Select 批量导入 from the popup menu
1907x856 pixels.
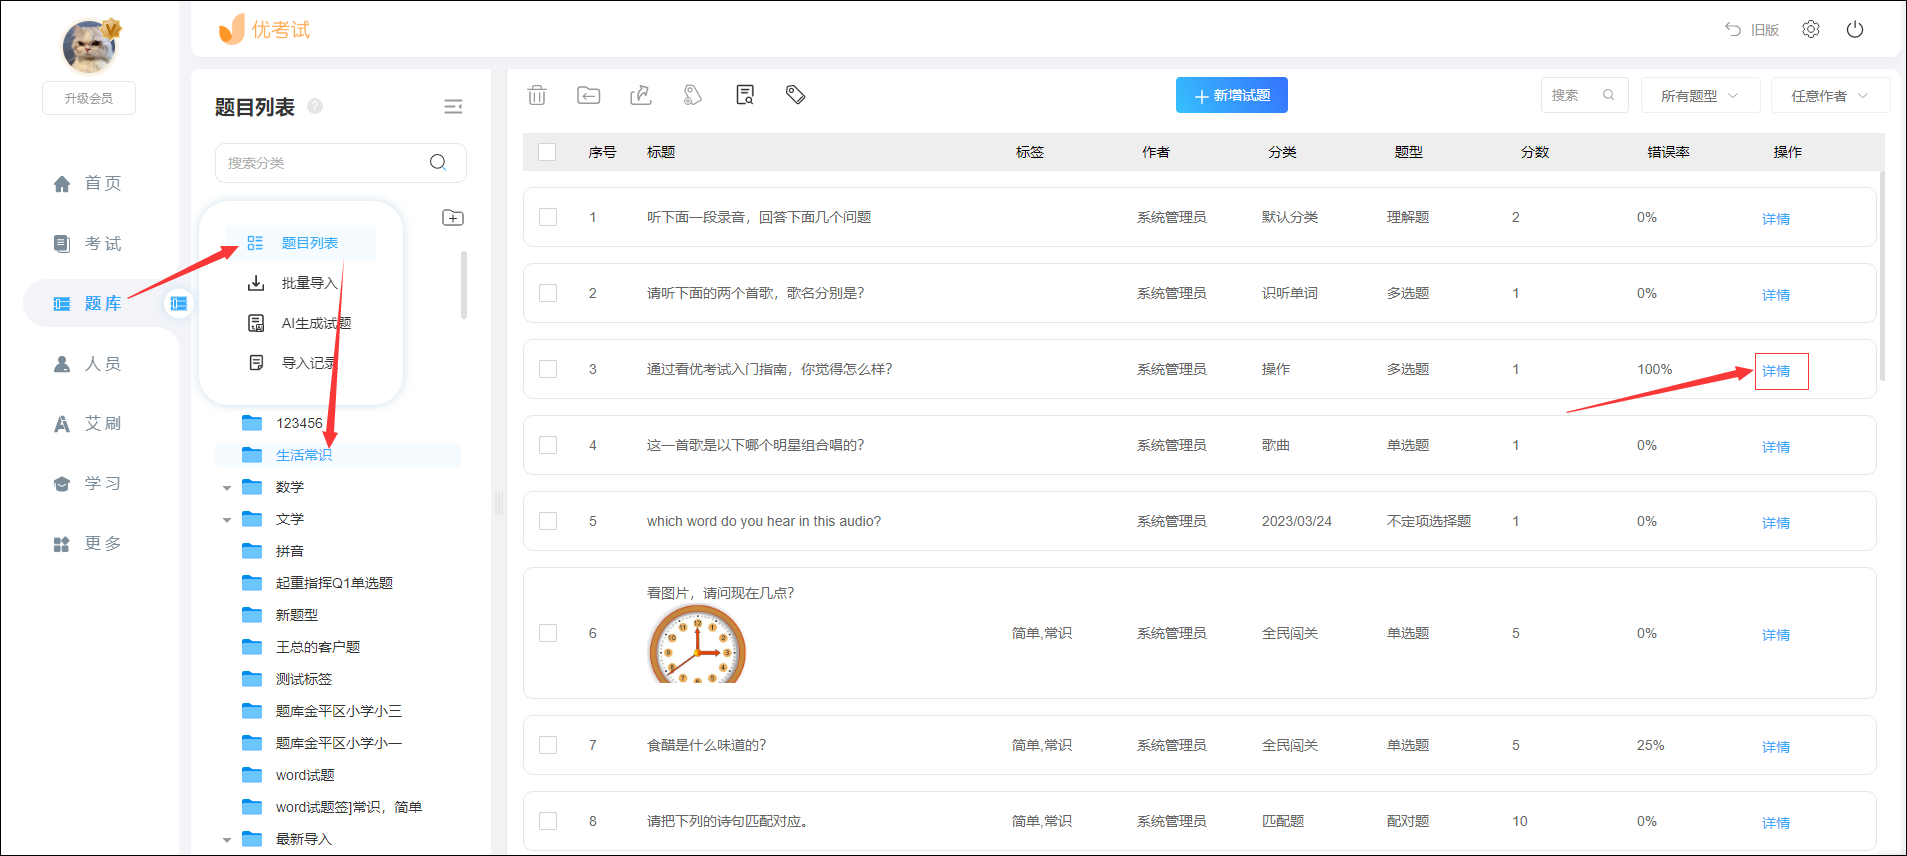pos(308,283)
